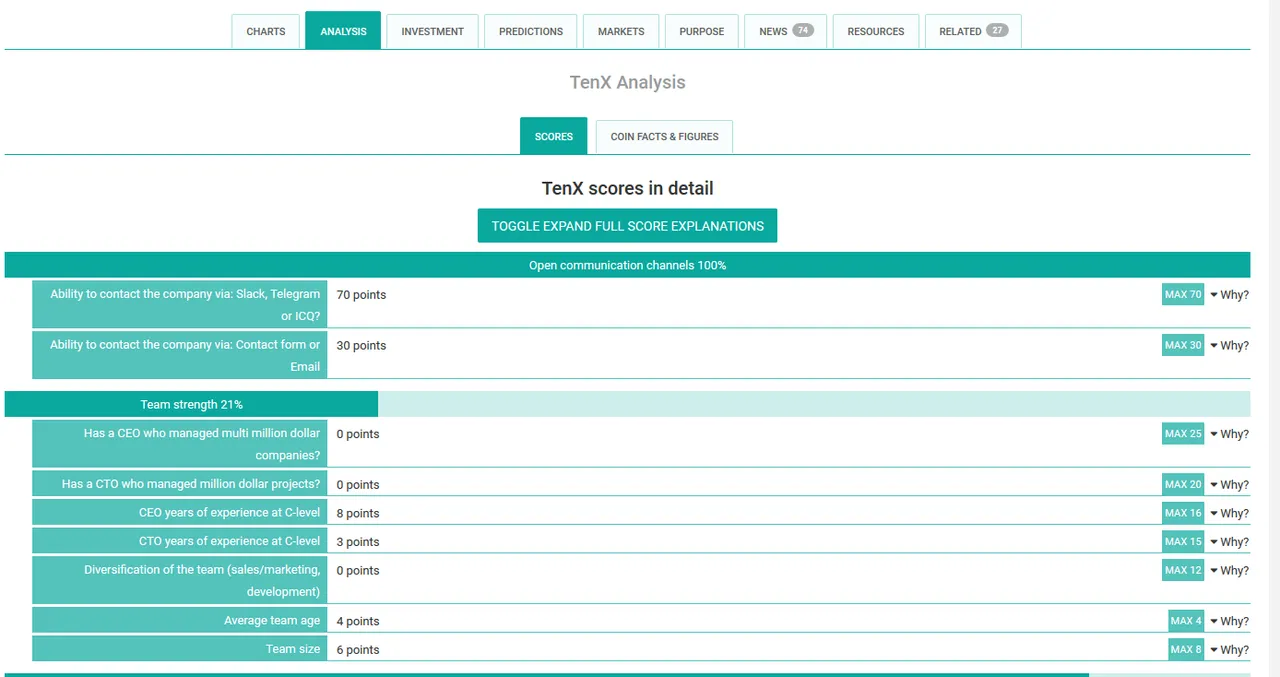Click the 3 points value
The image size is (1280, 677).
click(x=358, y=542)
